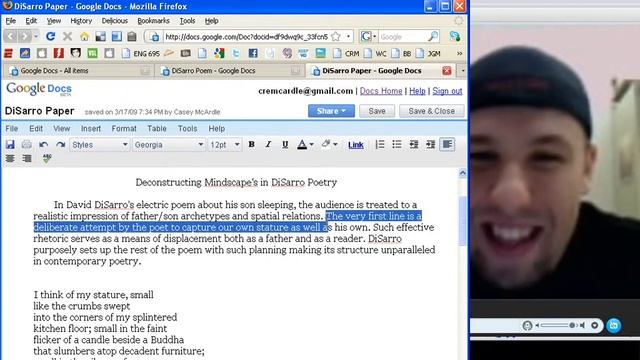Switch to Google Docs - All items tab
This screenshot has width=640, height=360.
(78, 71)
